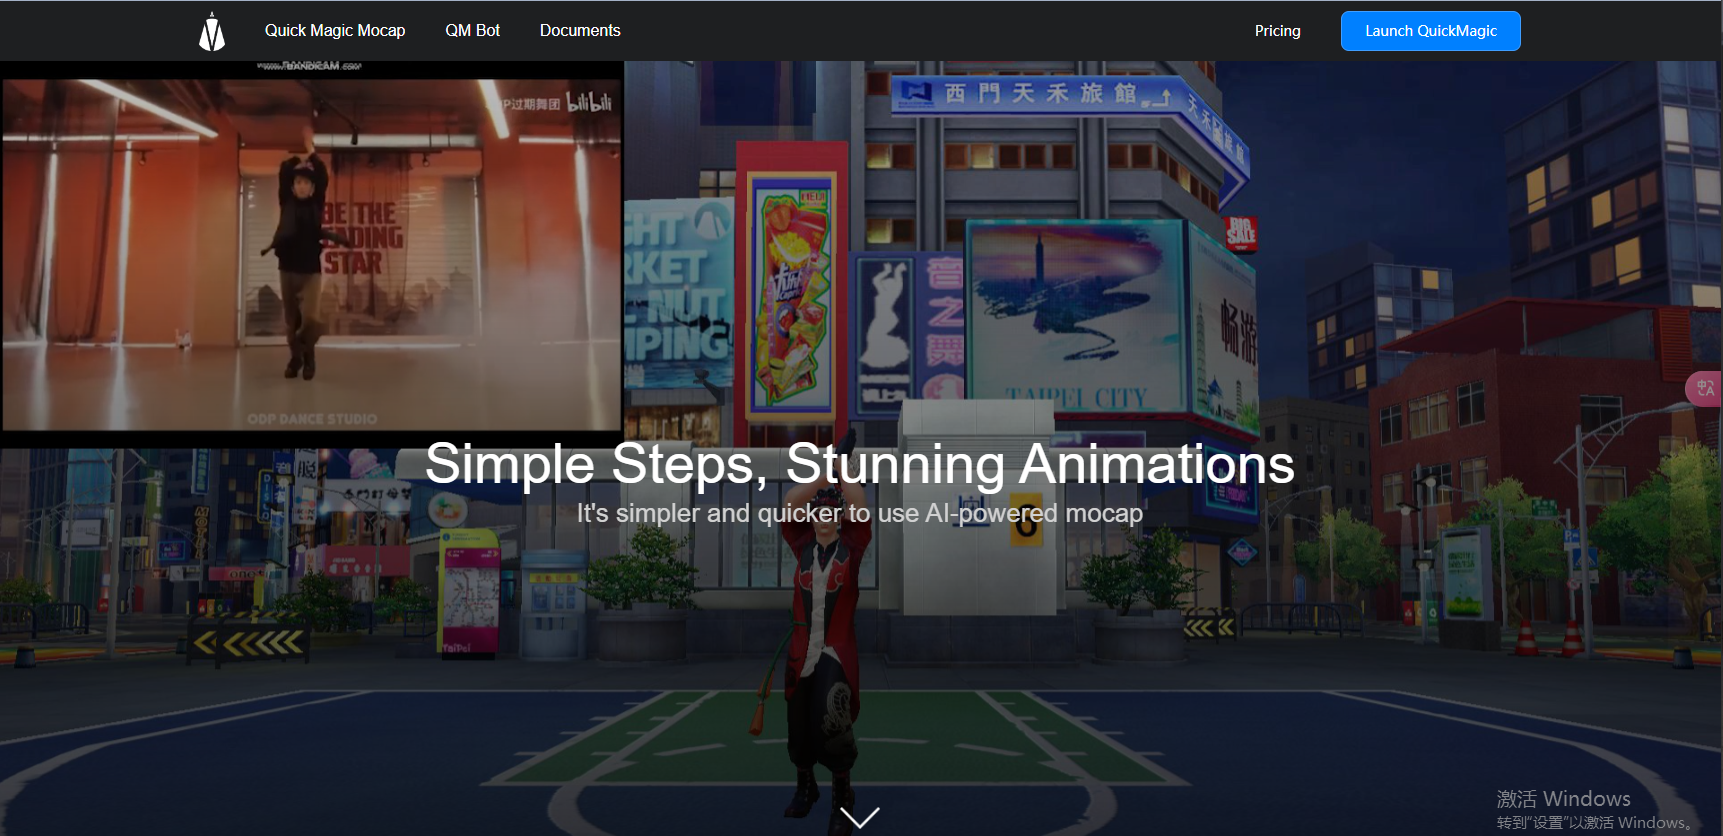Screen dimensions: 1723x836
Task: Click the Launch QuickMagic button
Action: pos(1431,31)
